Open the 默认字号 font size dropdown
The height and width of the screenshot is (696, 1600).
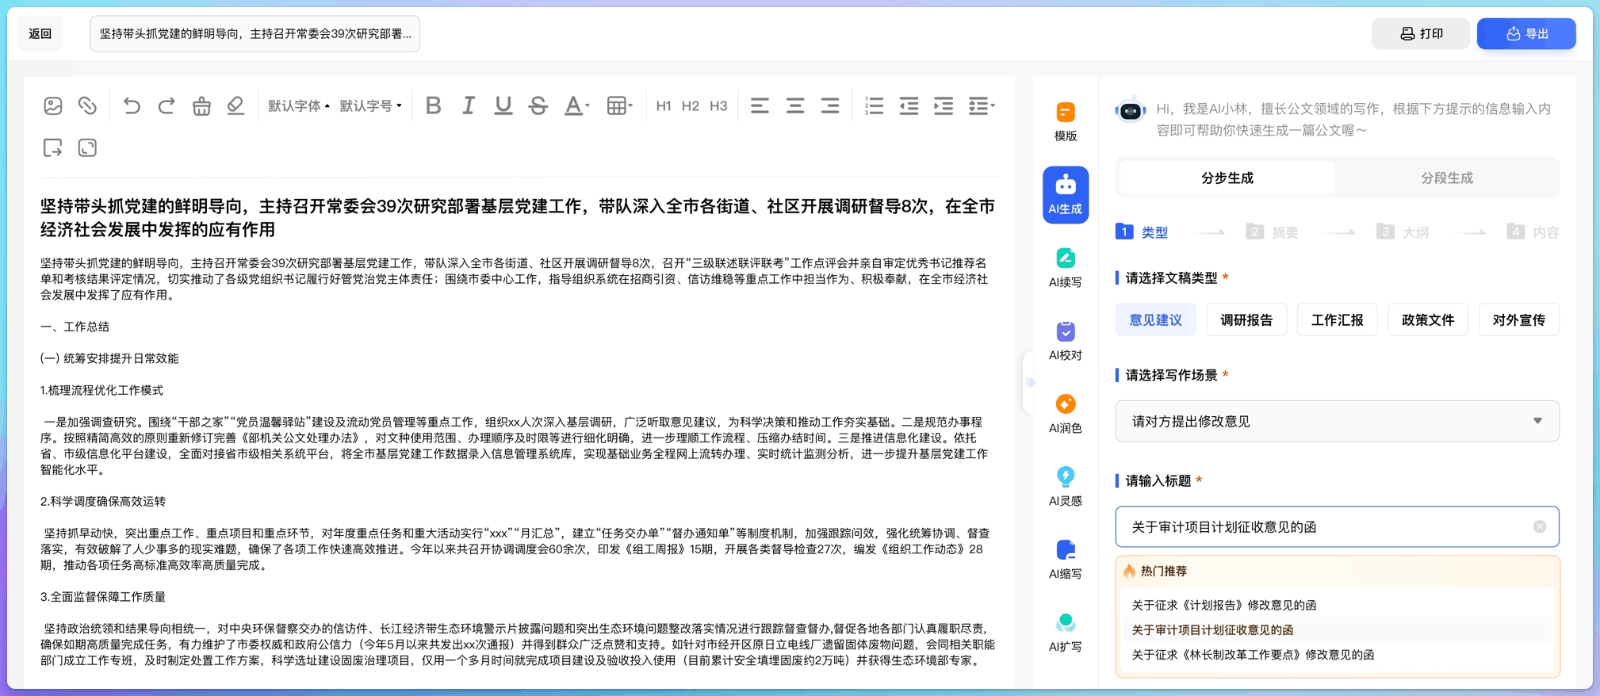click(370, 106)
